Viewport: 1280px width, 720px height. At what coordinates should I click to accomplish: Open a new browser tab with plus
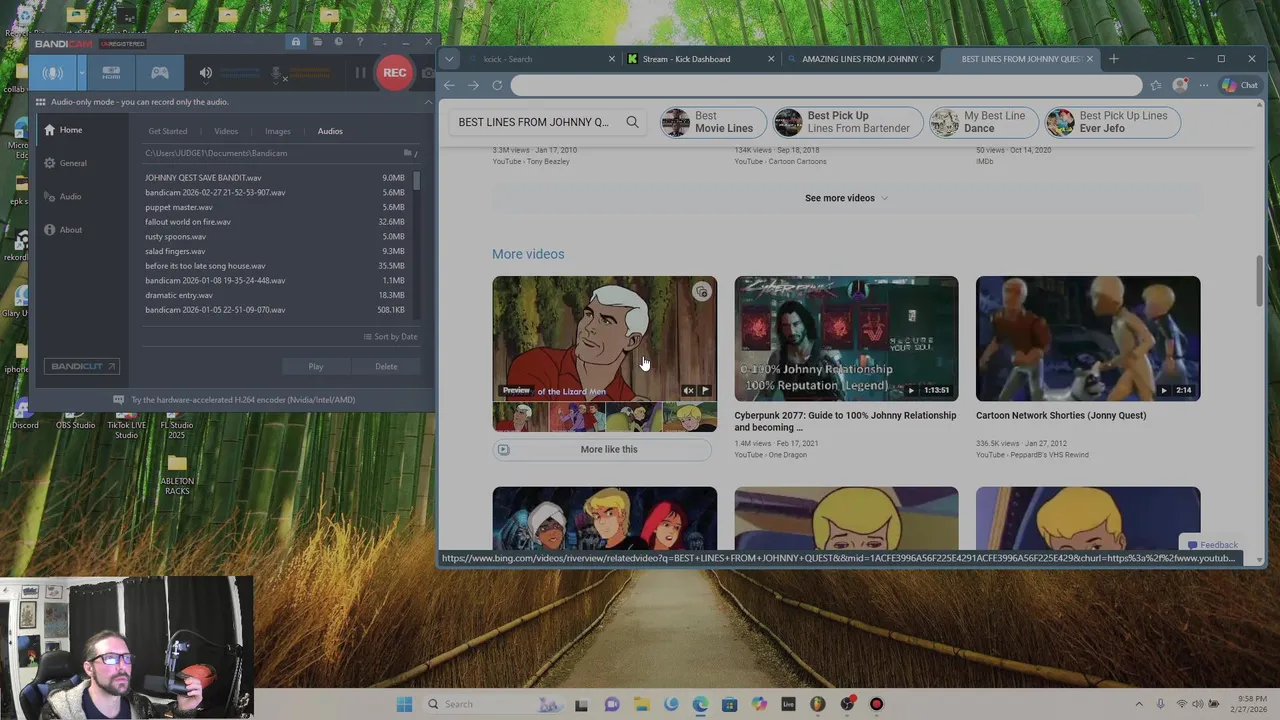[x=1113, y=59]
